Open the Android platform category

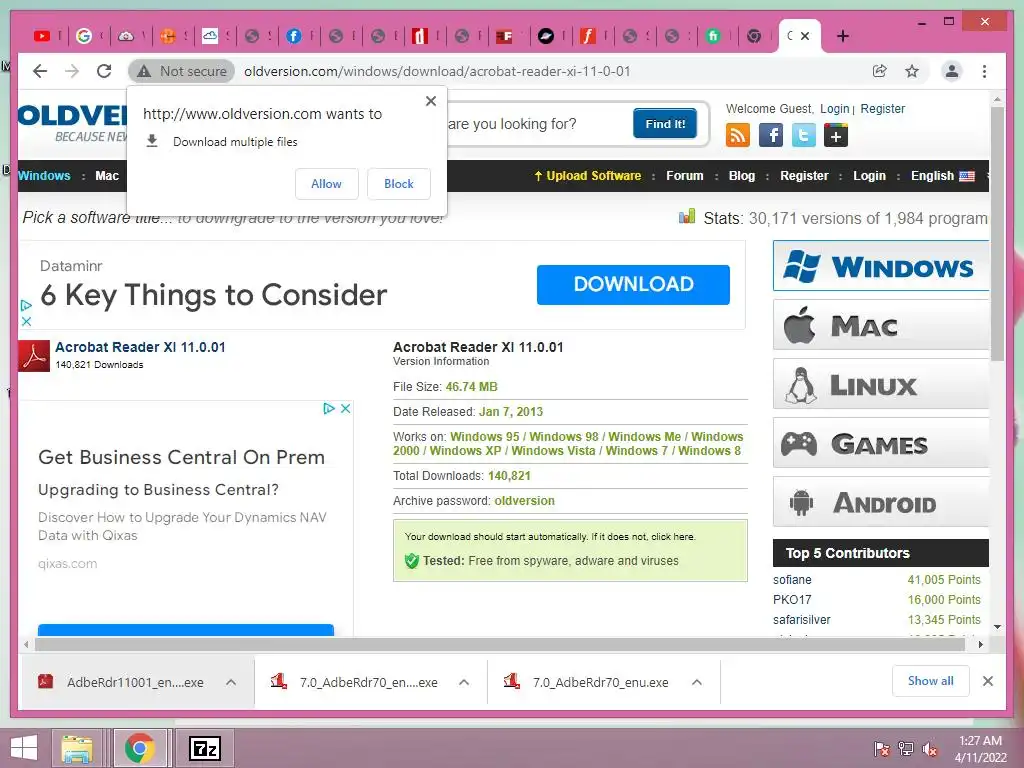click(881, 502)
